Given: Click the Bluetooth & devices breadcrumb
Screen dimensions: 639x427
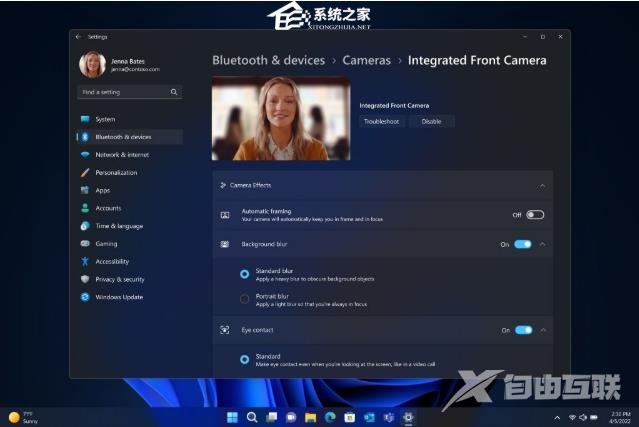Looking at the screenshot, I should [269, 60].
